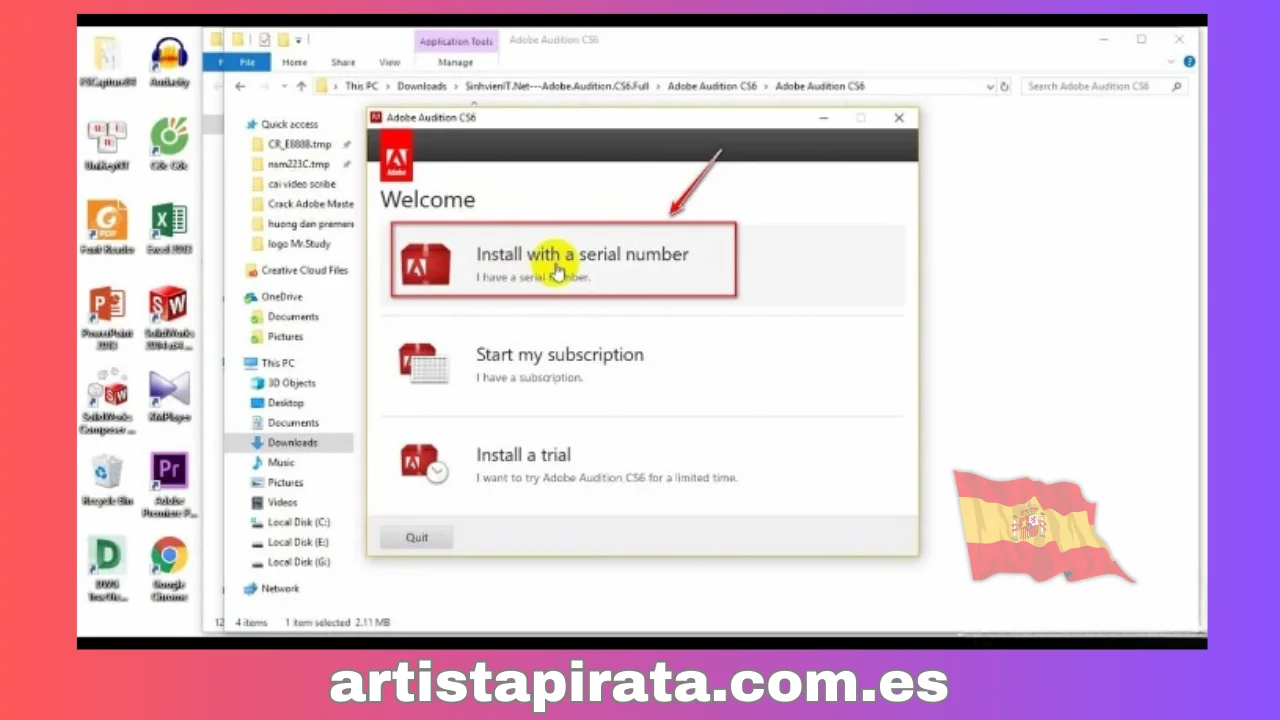The image size is (1280, 720).
Task: Click Downloads in the address breadcrumb
Action: (422, 87)
